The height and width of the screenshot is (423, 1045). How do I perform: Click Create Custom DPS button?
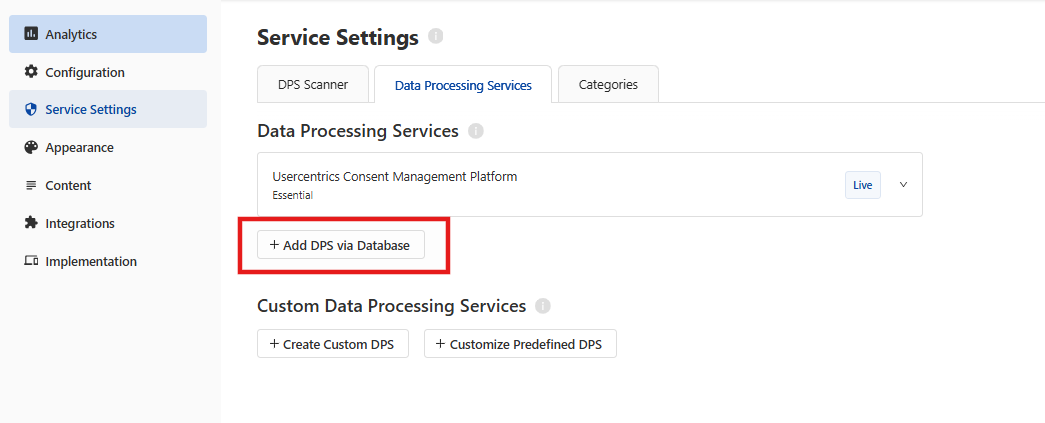(333, 344)
